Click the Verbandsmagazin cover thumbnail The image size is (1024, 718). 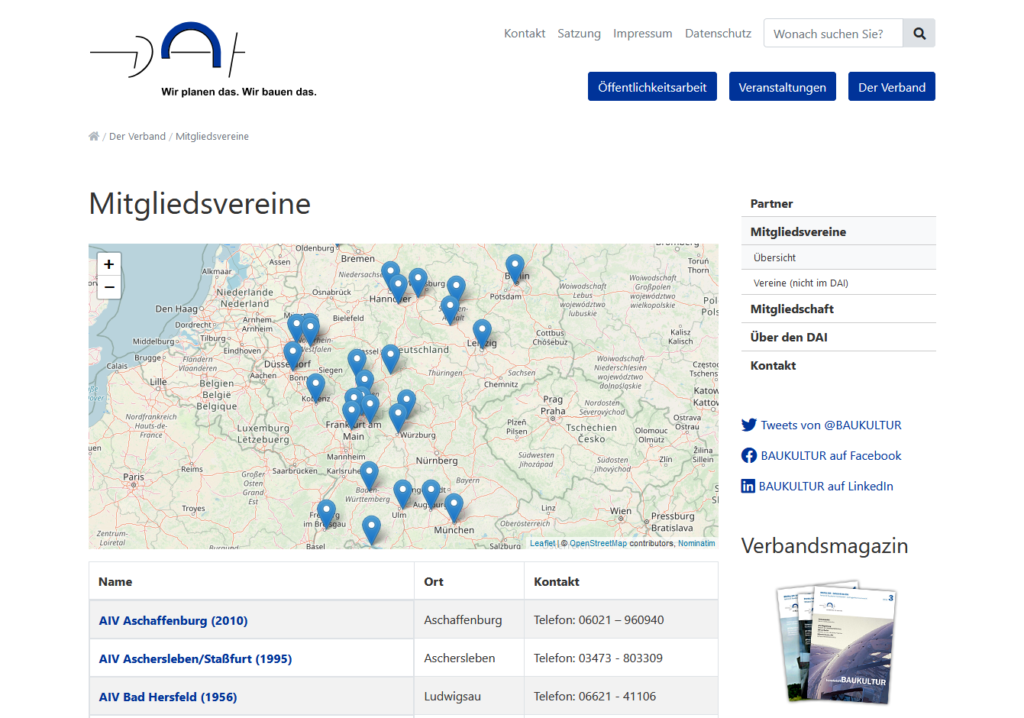click(x=837, y=642)
